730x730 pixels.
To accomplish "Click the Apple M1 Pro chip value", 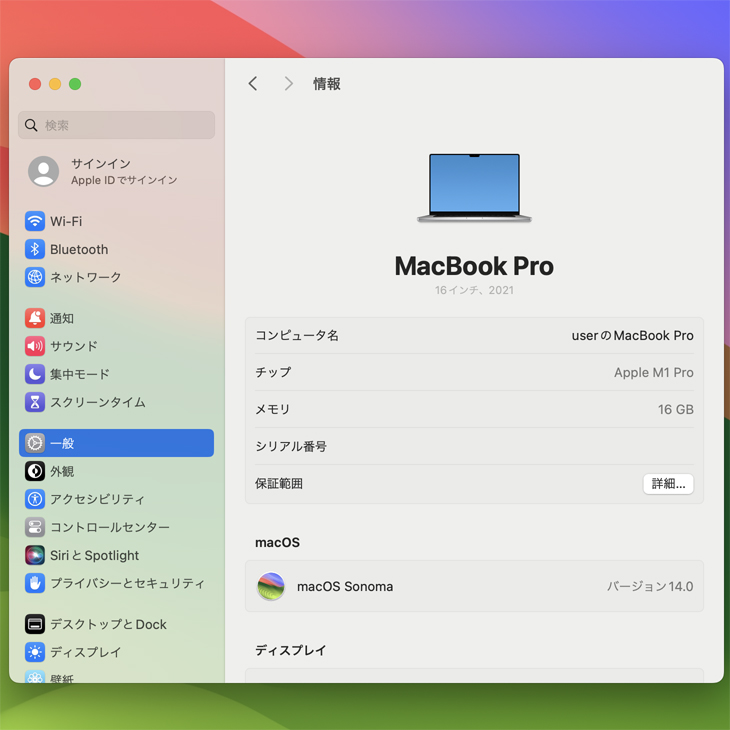I will 654,372.
